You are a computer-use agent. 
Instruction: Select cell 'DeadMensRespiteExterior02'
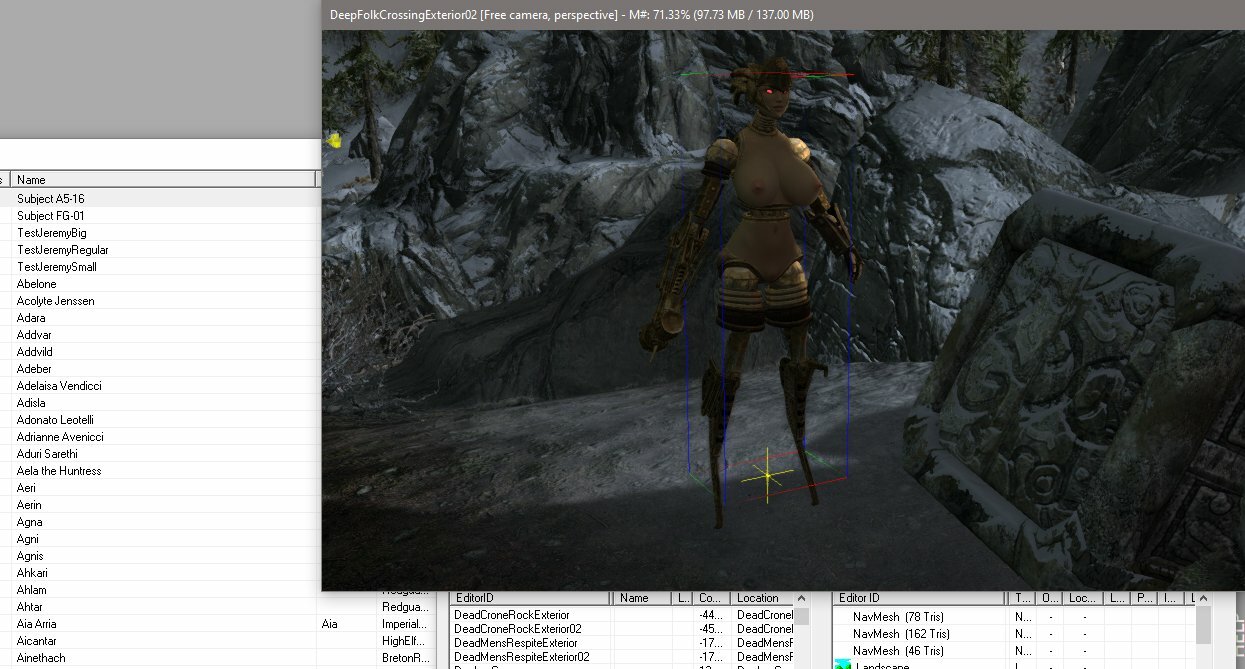click(x=521, y=657)
